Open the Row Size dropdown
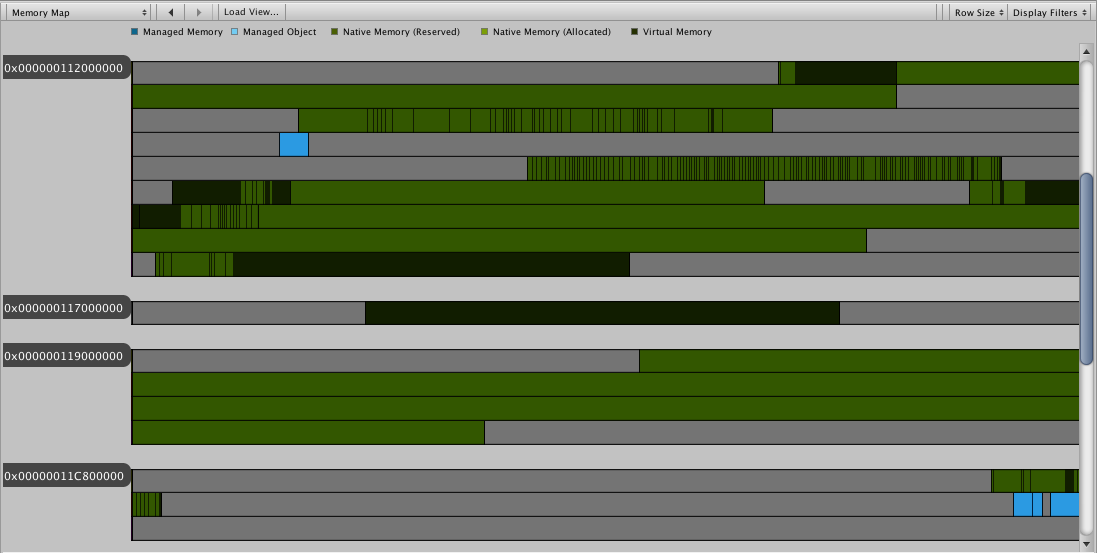This screenshot has width=1097, height=553. tap(977, 12)
